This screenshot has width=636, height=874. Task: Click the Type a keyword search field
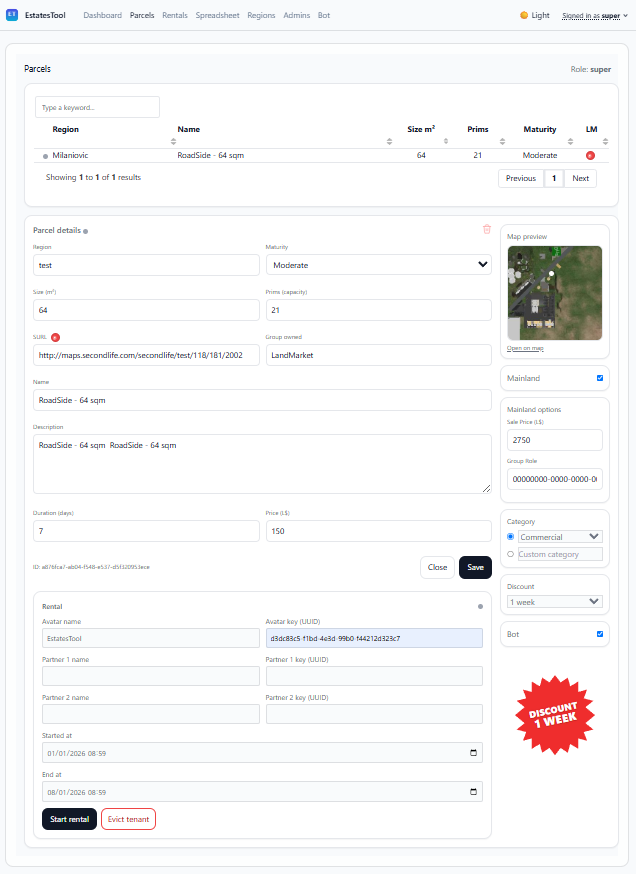[x=97, y=107]
